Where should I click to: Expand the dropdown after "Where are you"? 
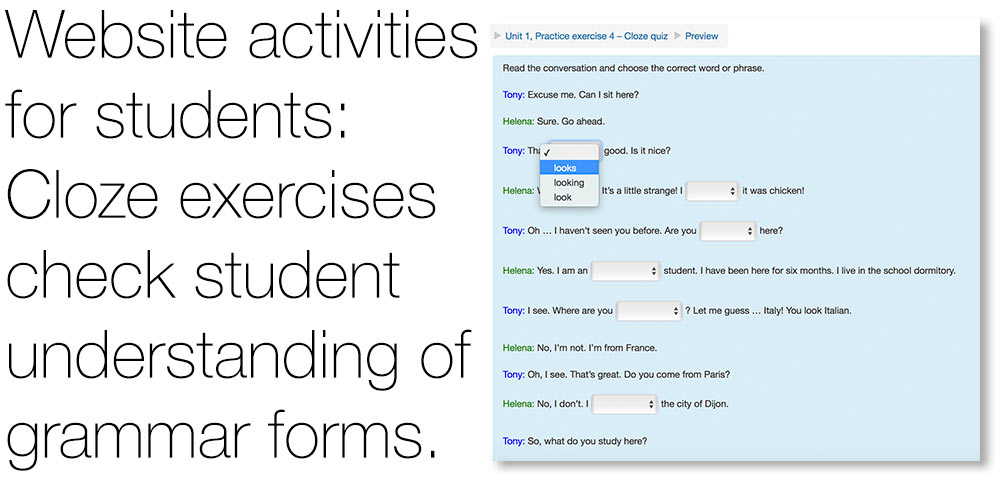click(x=649, y=311)
